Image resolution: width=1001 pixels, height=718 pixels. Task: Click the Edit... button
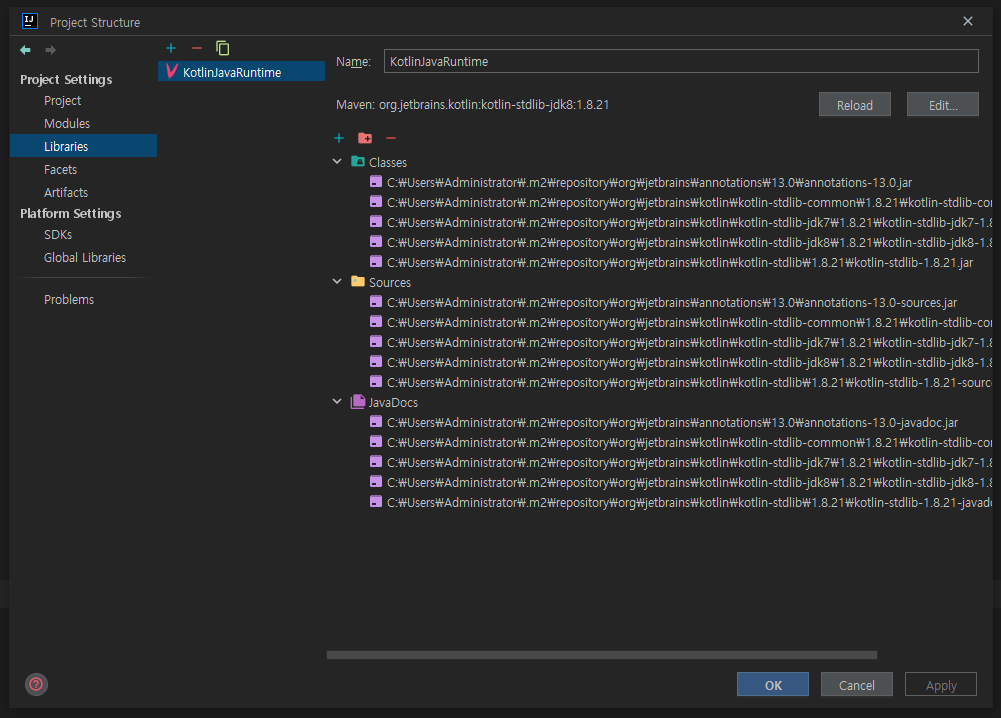click(x=942, y=105)
